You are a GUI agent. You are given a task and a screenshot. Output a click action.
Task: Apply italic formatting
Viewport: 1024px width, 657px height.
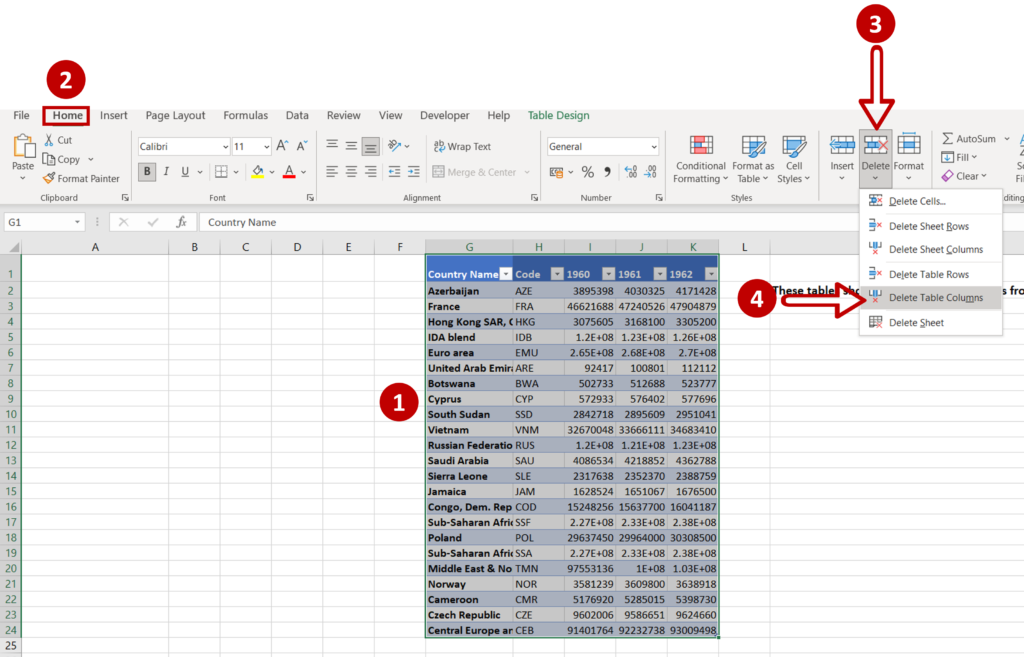pyautogui.click(x=166, y=171)
